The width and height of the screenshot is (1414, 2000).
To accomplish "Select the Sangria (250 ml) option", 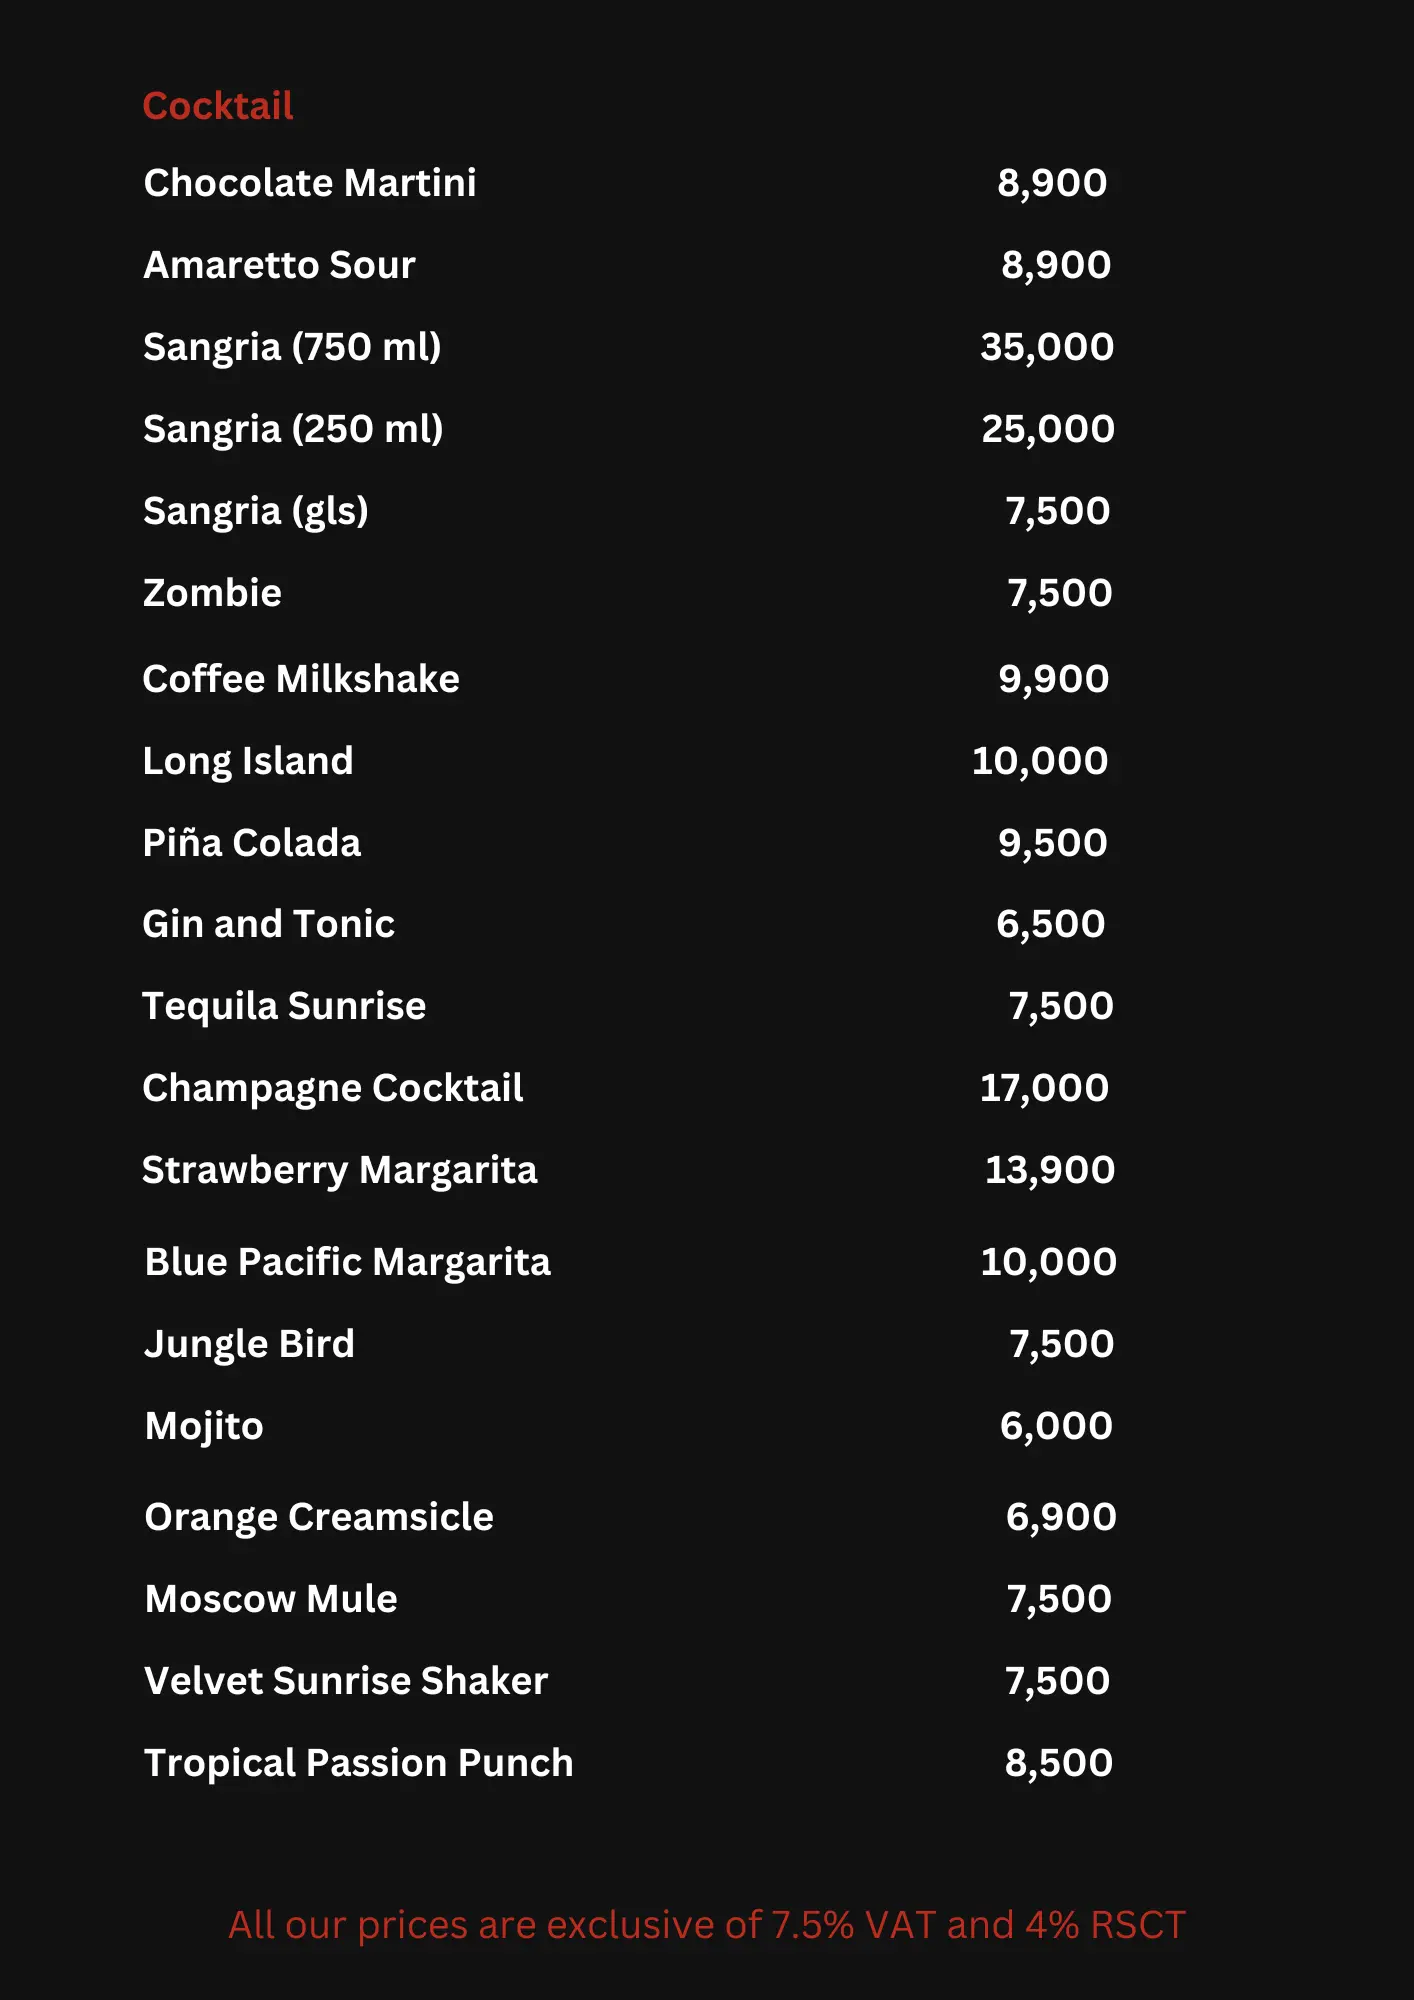I will tap(293, 429).
